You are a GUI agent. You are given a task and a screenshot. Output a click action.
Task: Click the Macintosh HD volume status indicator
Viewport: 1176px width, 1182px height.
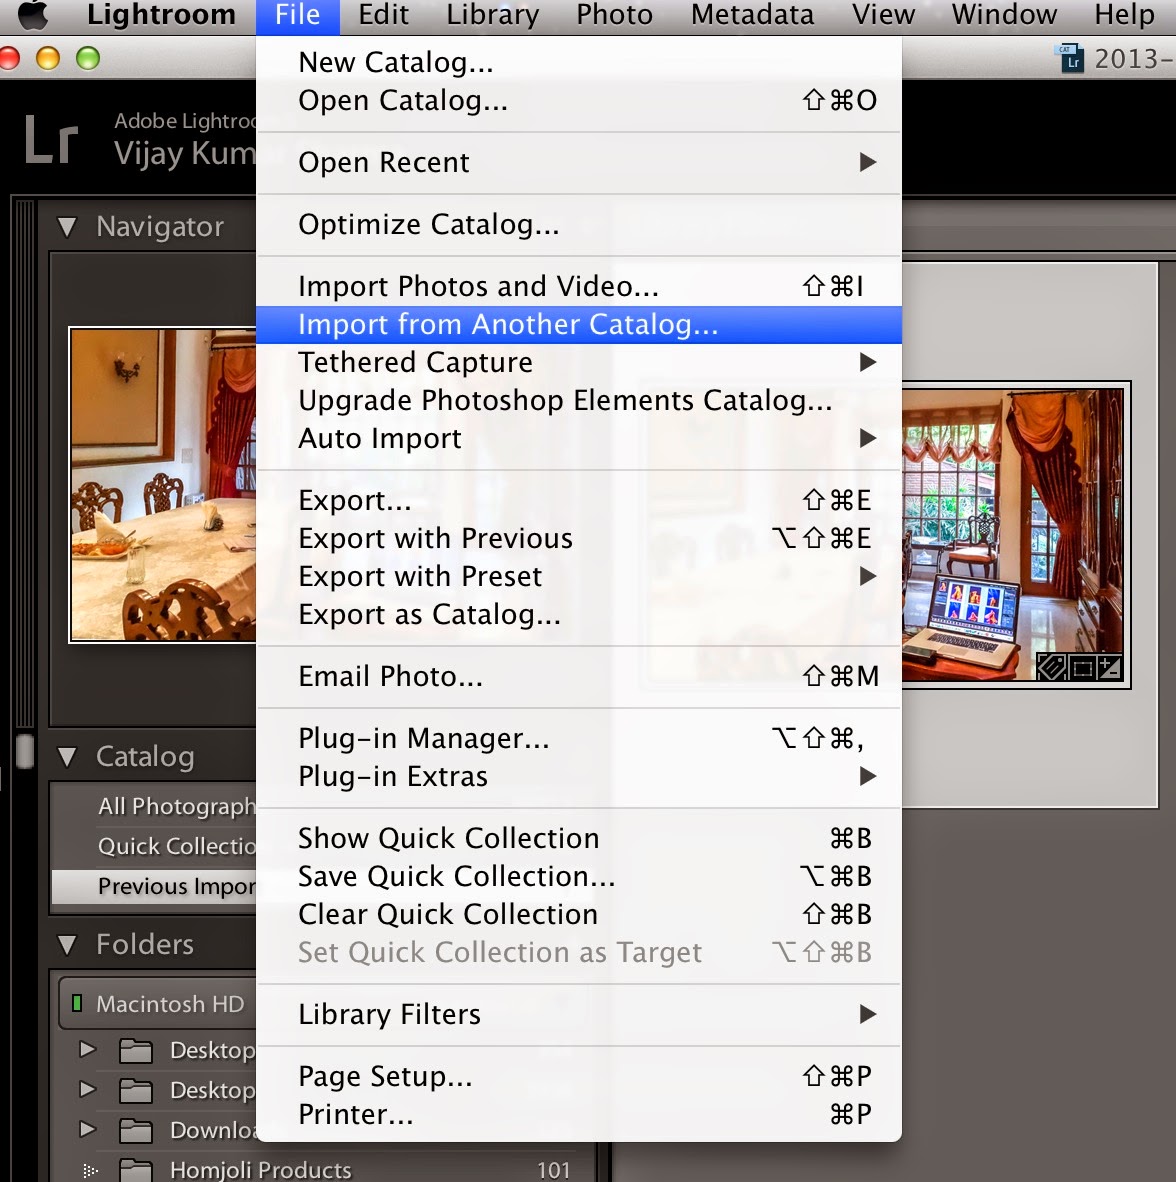pos(76,1003)
